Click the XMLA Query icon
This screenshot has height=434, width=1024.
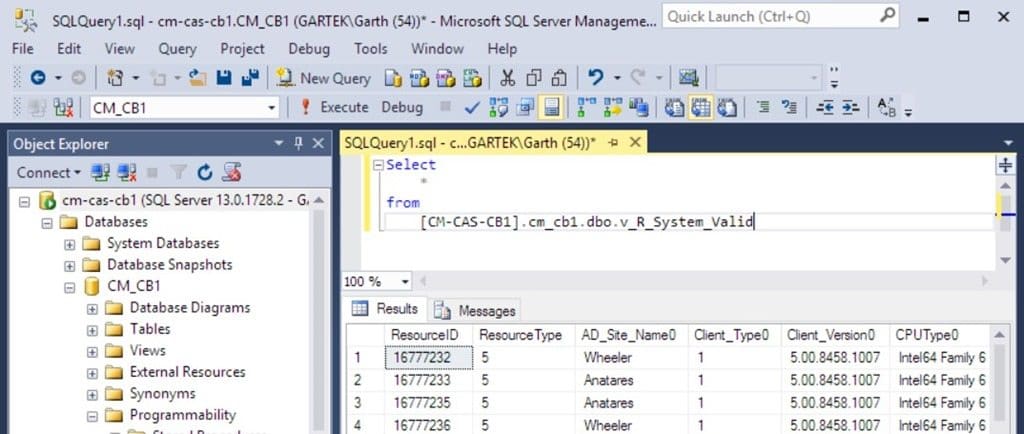472,78
